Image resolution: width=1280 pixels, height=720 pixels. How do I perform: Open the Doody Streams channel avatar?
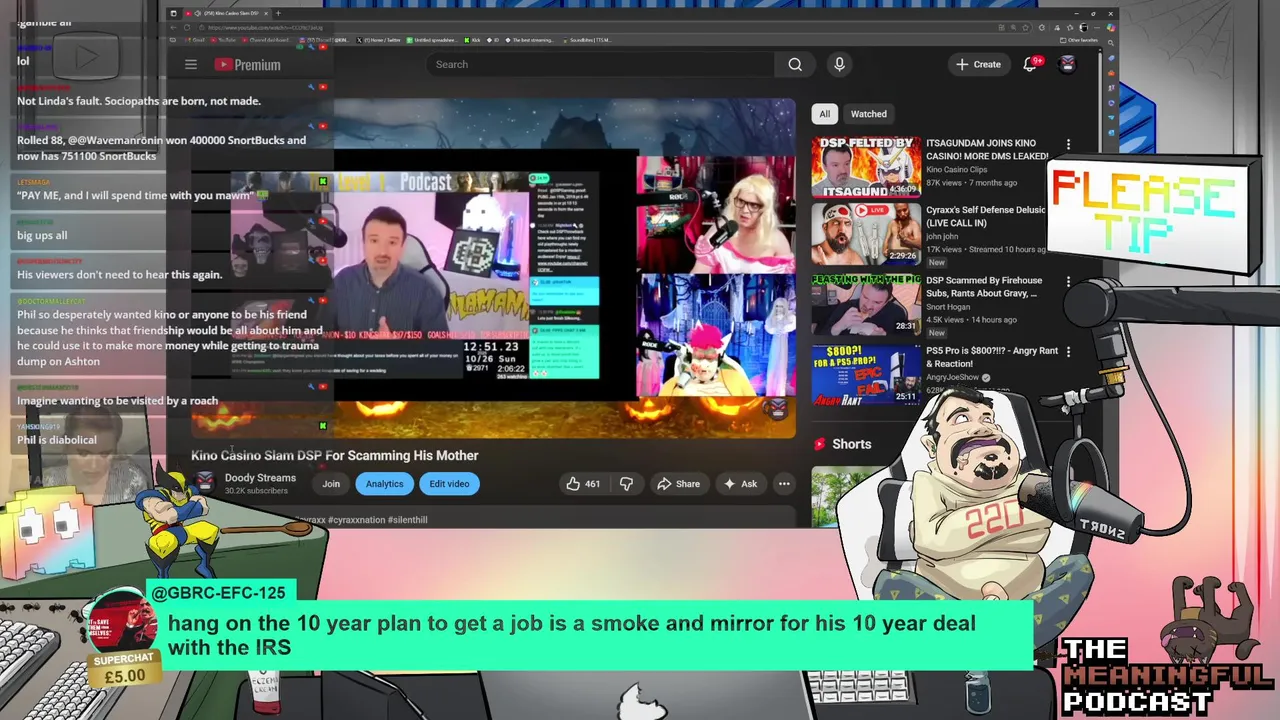pyautogui.click(x=204, y=483)
